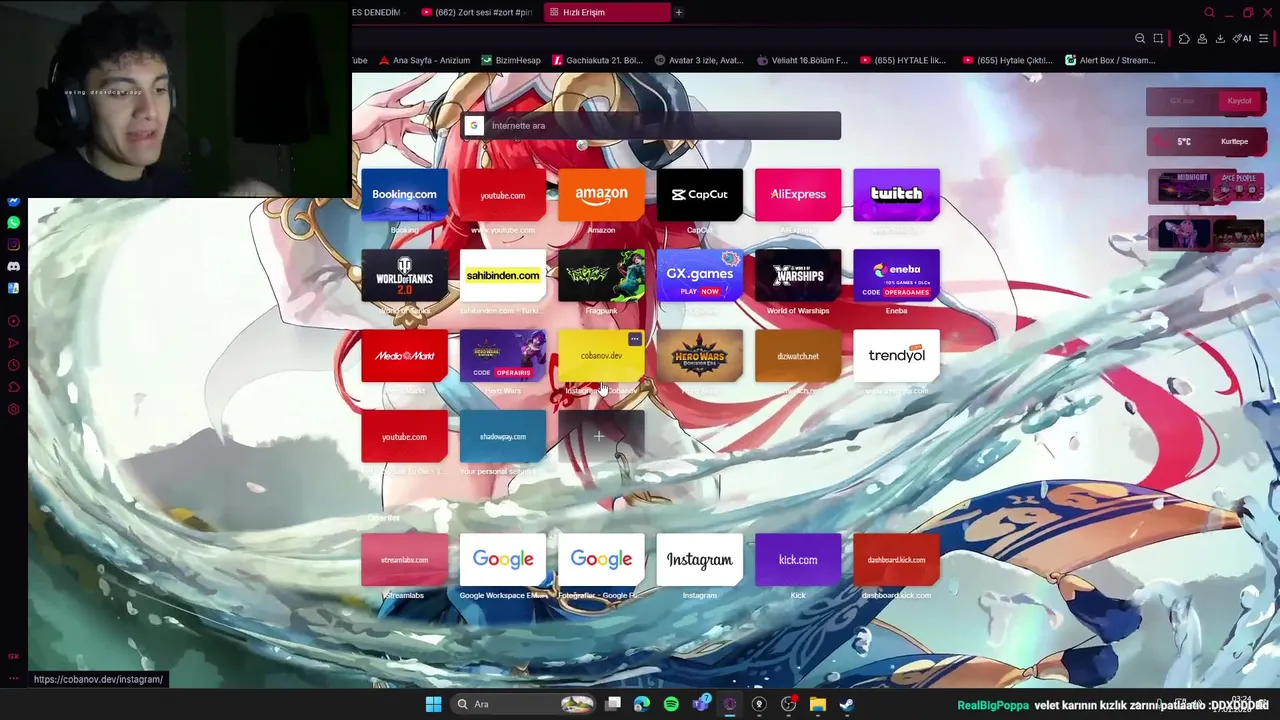
Task: Open the Eneba speed dial tile
Action: tap(896, 275)
